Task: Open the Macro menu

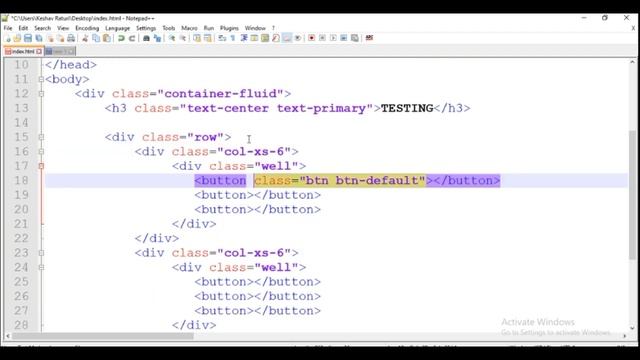Action: (189, 28)
